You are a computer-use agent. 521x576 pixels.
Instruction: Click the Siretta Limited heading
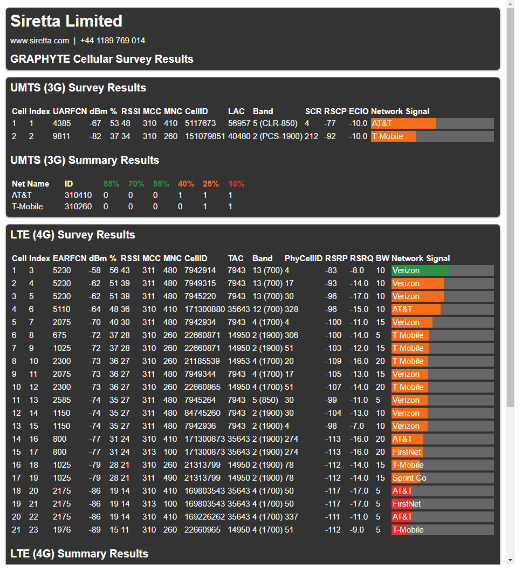pos(67,21)
